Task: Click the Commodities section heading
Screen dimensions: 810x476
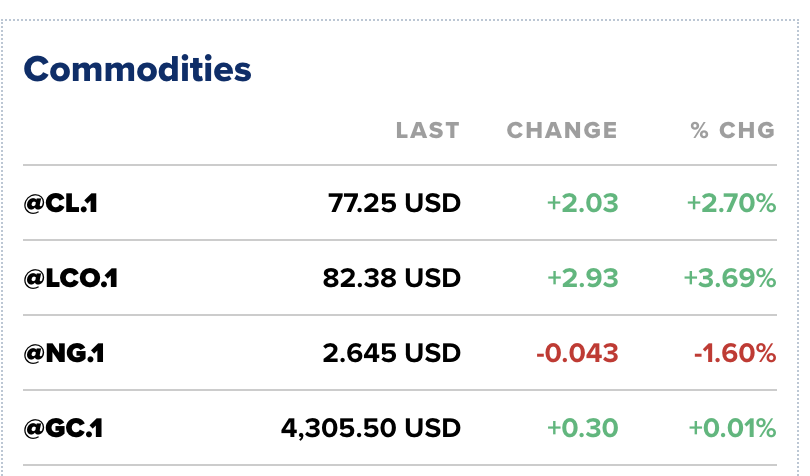Action: (x=137, y=69)
